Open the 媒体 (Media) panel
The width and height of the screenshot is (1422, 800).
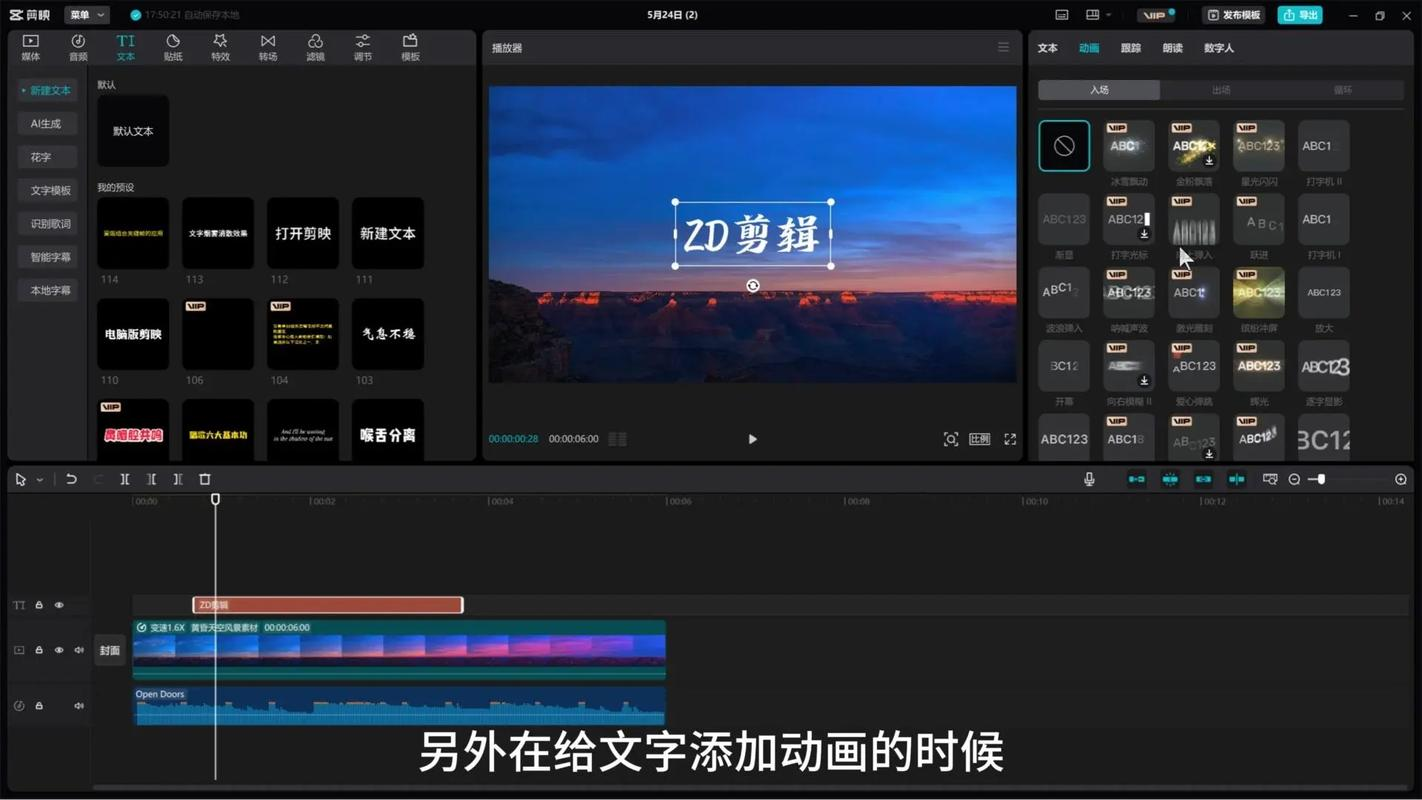(30, 47)
